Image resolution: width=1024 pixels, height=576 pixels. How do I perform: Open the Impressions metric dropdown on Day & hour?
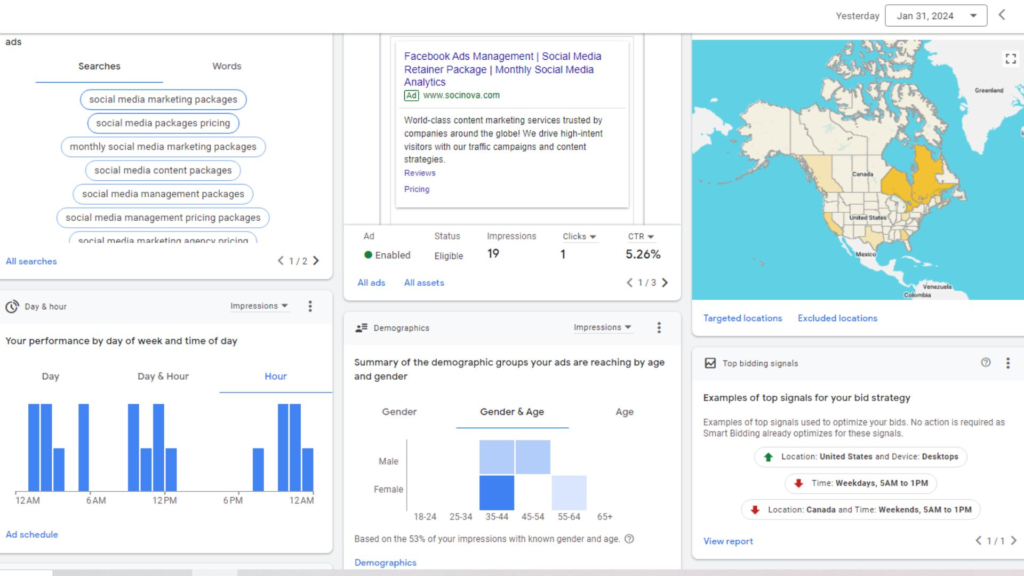click(x=260, y=307)
